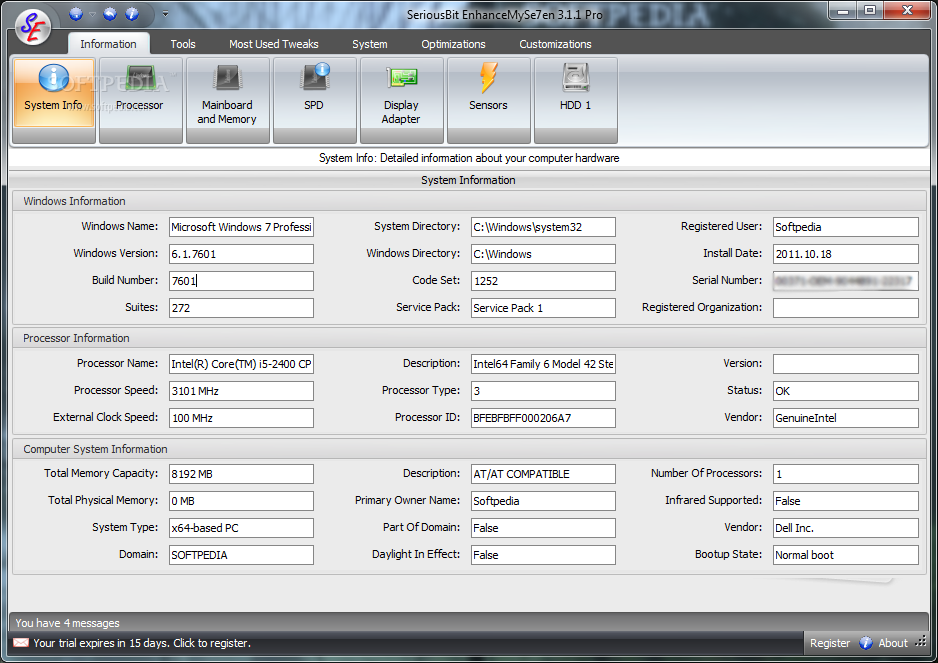
Task: Click the Total Memory Capacity field
Action: [x=241, y=474]
